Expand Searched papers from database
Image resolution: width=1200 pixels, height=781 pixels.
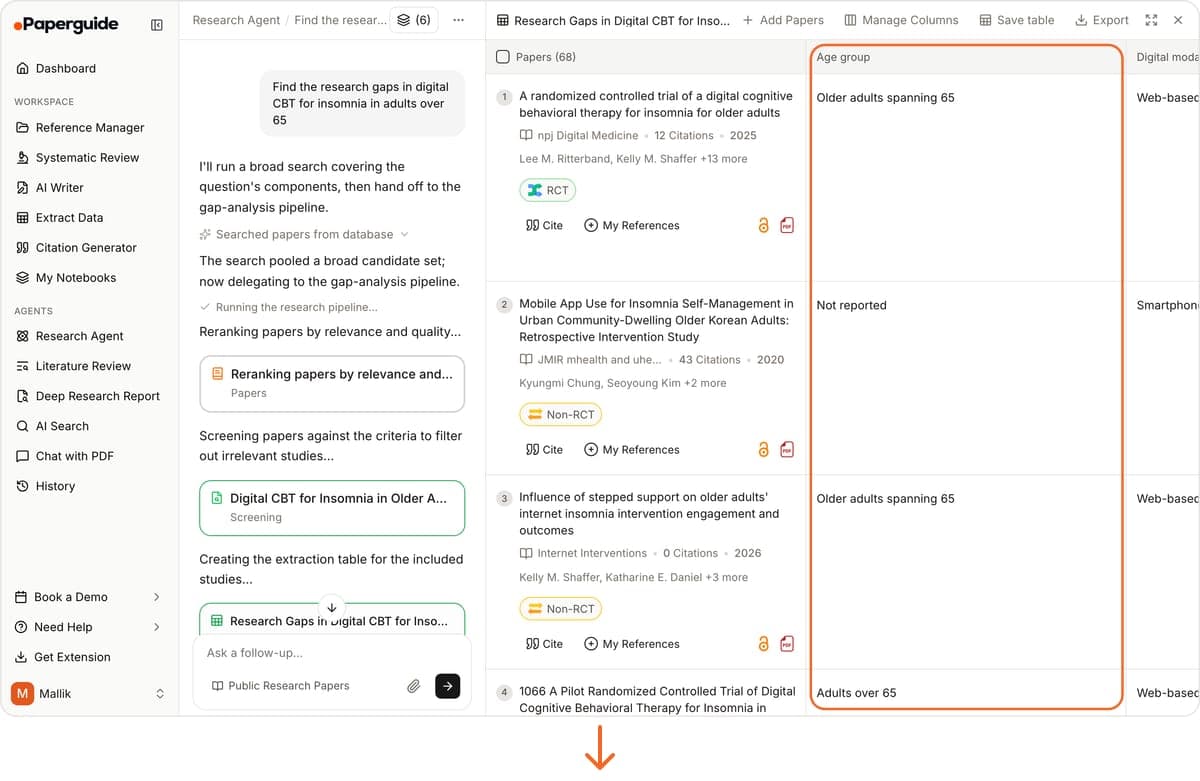304,234
